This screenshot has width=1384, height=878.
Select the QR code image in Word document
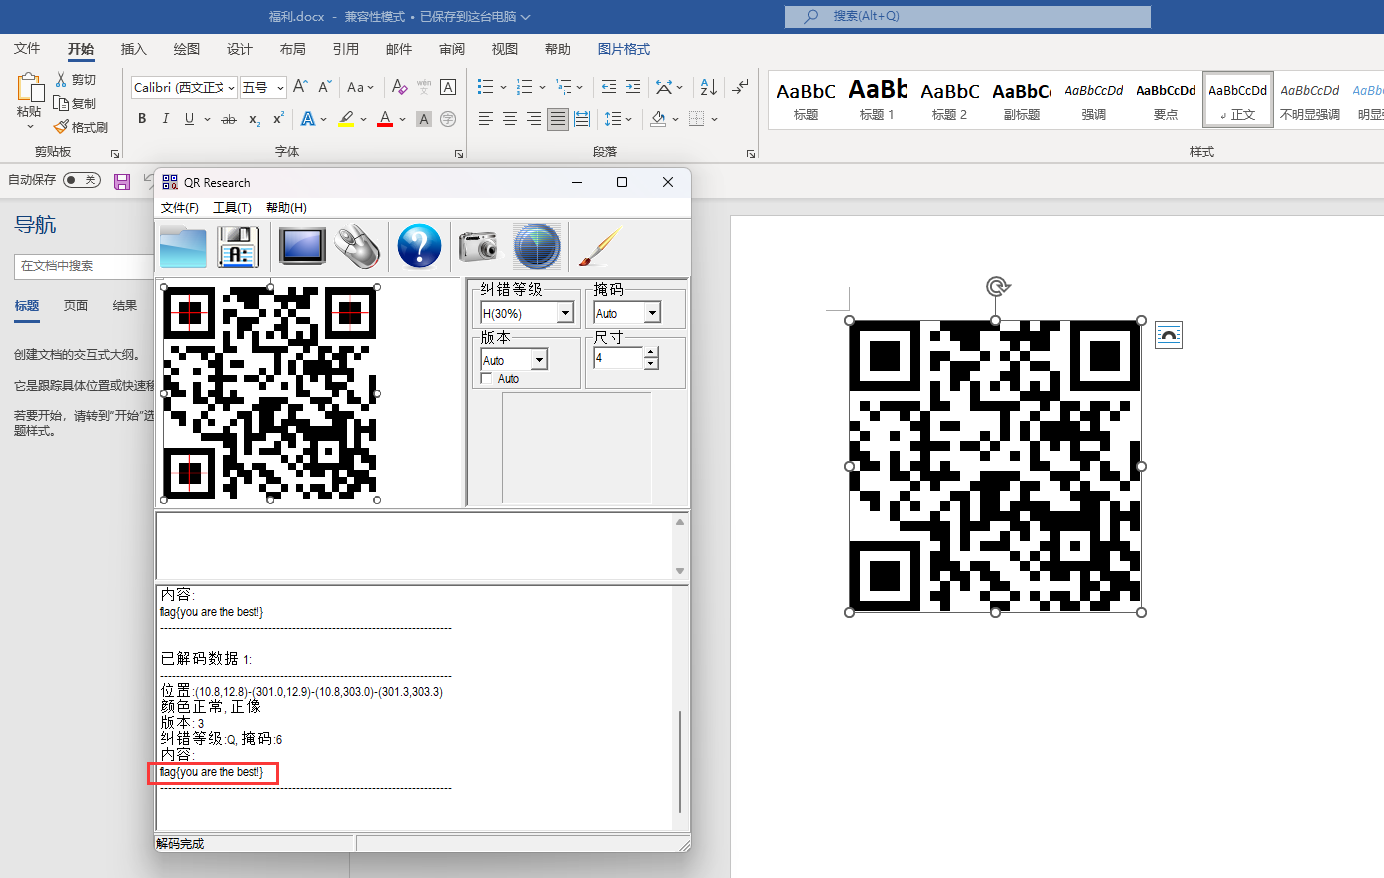point(995,466)
